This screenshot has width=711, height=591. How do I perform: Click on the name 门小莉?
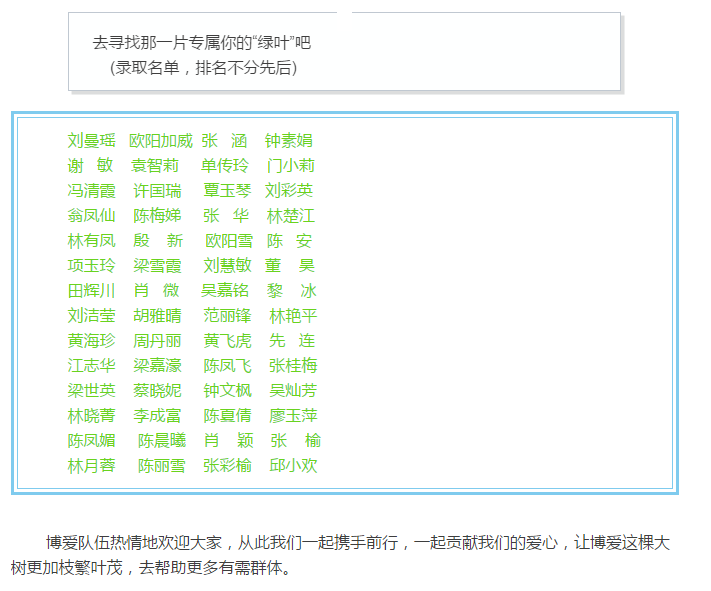pos(291,165)
